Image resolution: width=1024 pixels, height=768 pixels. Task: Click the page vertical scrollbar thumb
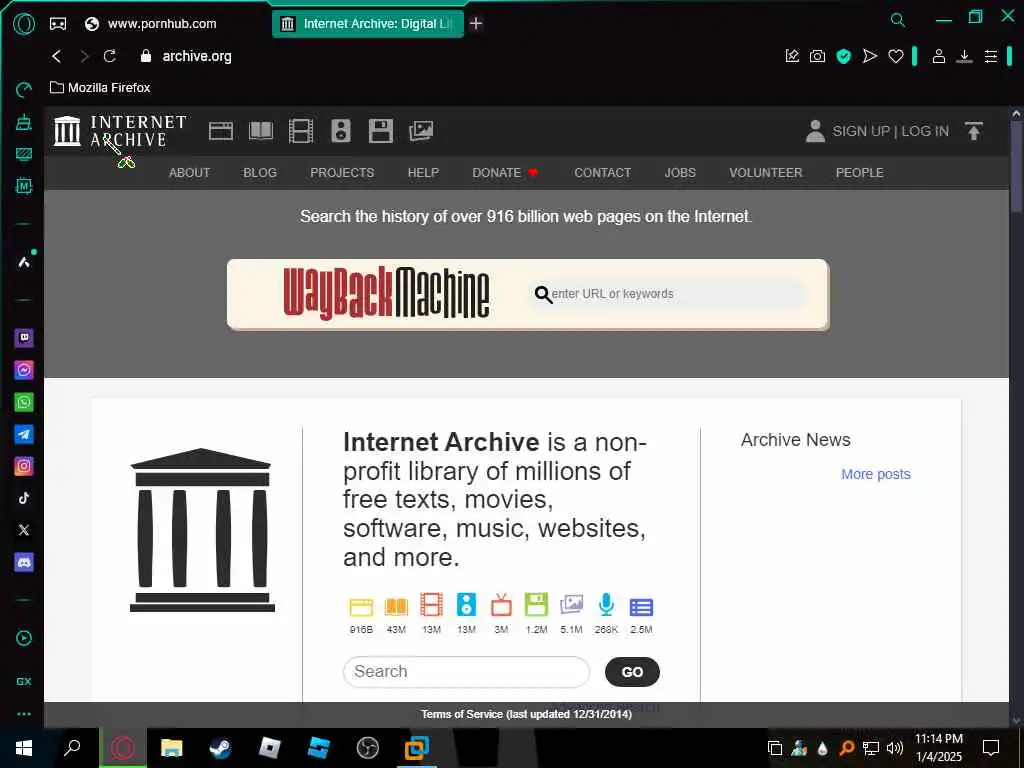(1016, 167)
